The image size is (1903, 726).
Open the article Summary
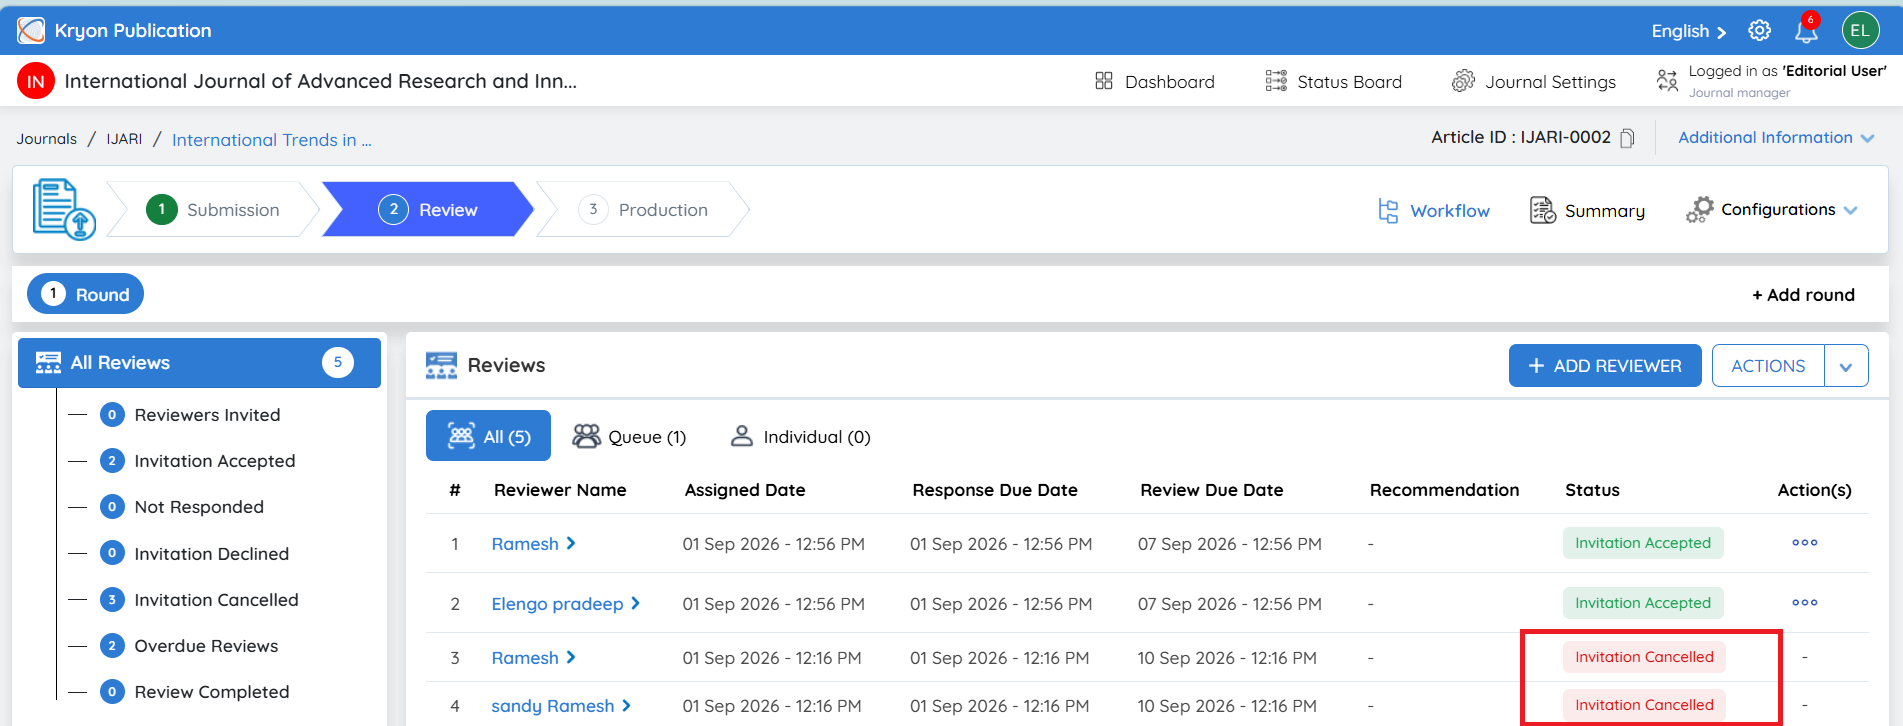(x=1587, y=211)
